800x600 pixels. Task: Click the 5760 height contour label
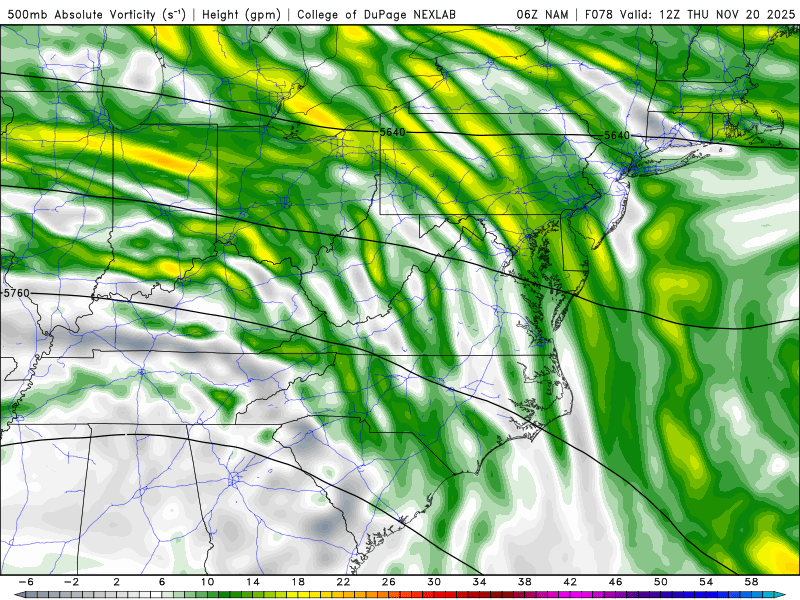(17, 293)
